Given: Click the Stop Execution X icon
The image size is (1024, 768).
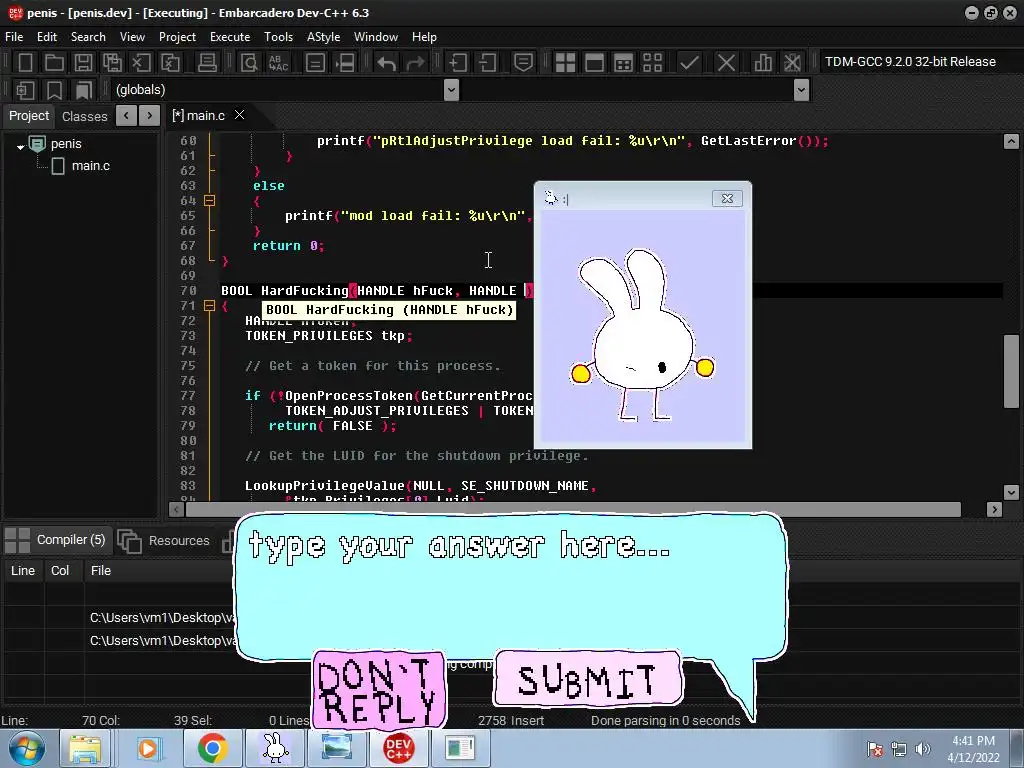Looking at the screenshot, I should click(726, 63).
